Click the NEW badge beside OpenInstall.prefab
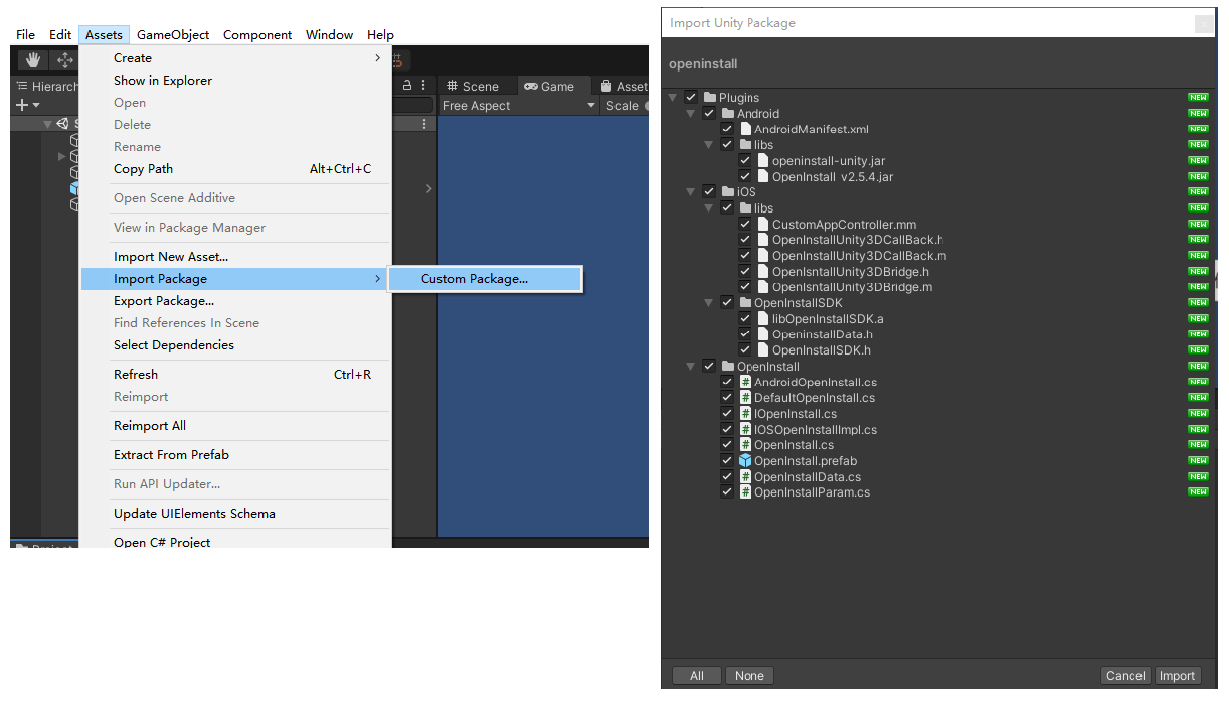This screenshot has height=707, width=1229. coord(1198,461)
